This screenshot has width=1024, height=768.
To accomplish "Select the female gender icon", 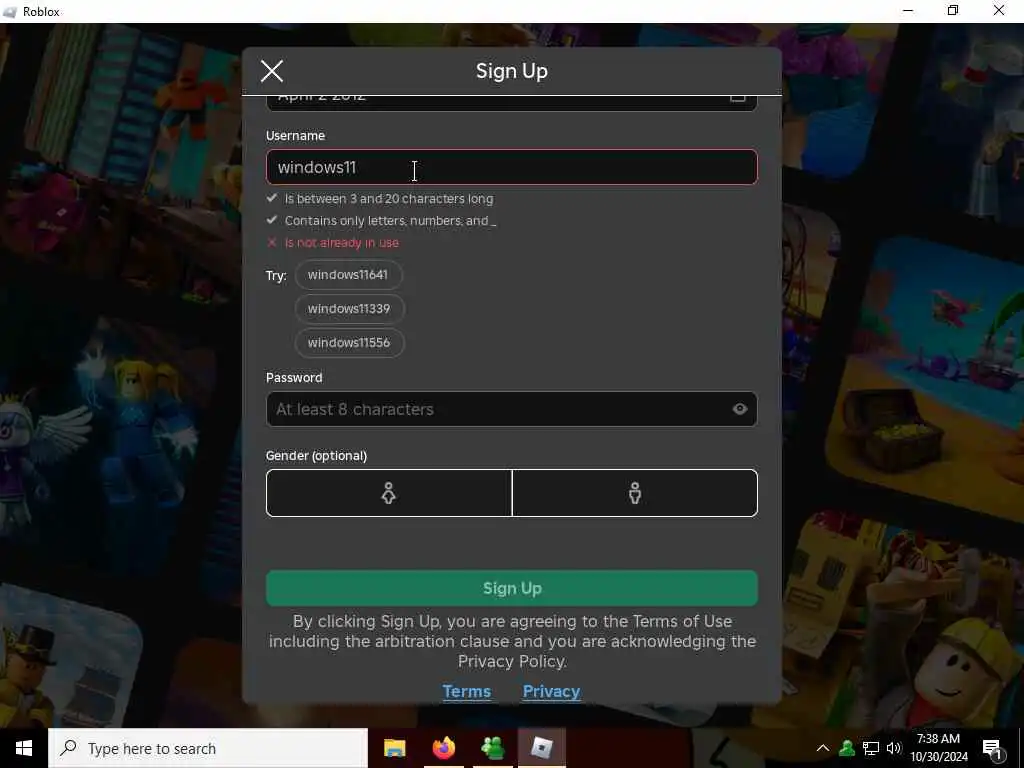I will (389, 493).
